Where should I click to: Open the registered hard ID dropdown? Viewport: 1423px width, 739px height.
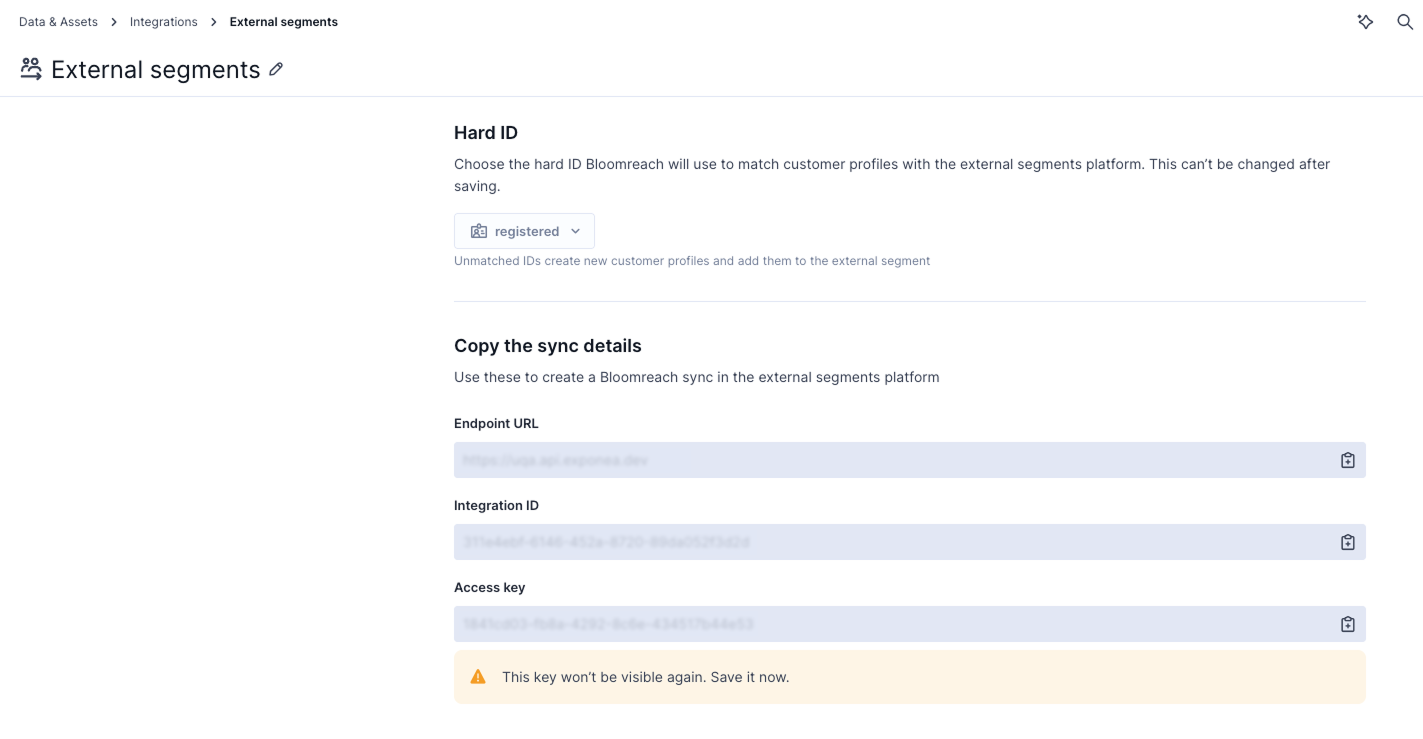point(524,231)
